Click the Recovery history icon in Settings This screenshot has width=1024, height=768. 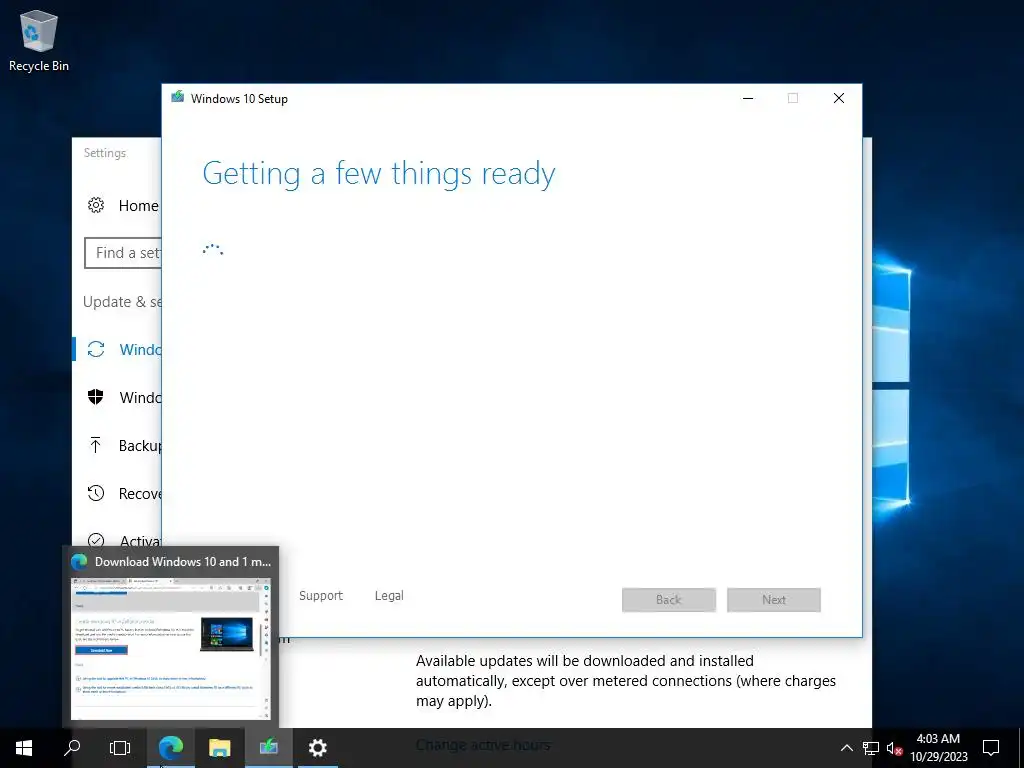click(x=96, y=493)
